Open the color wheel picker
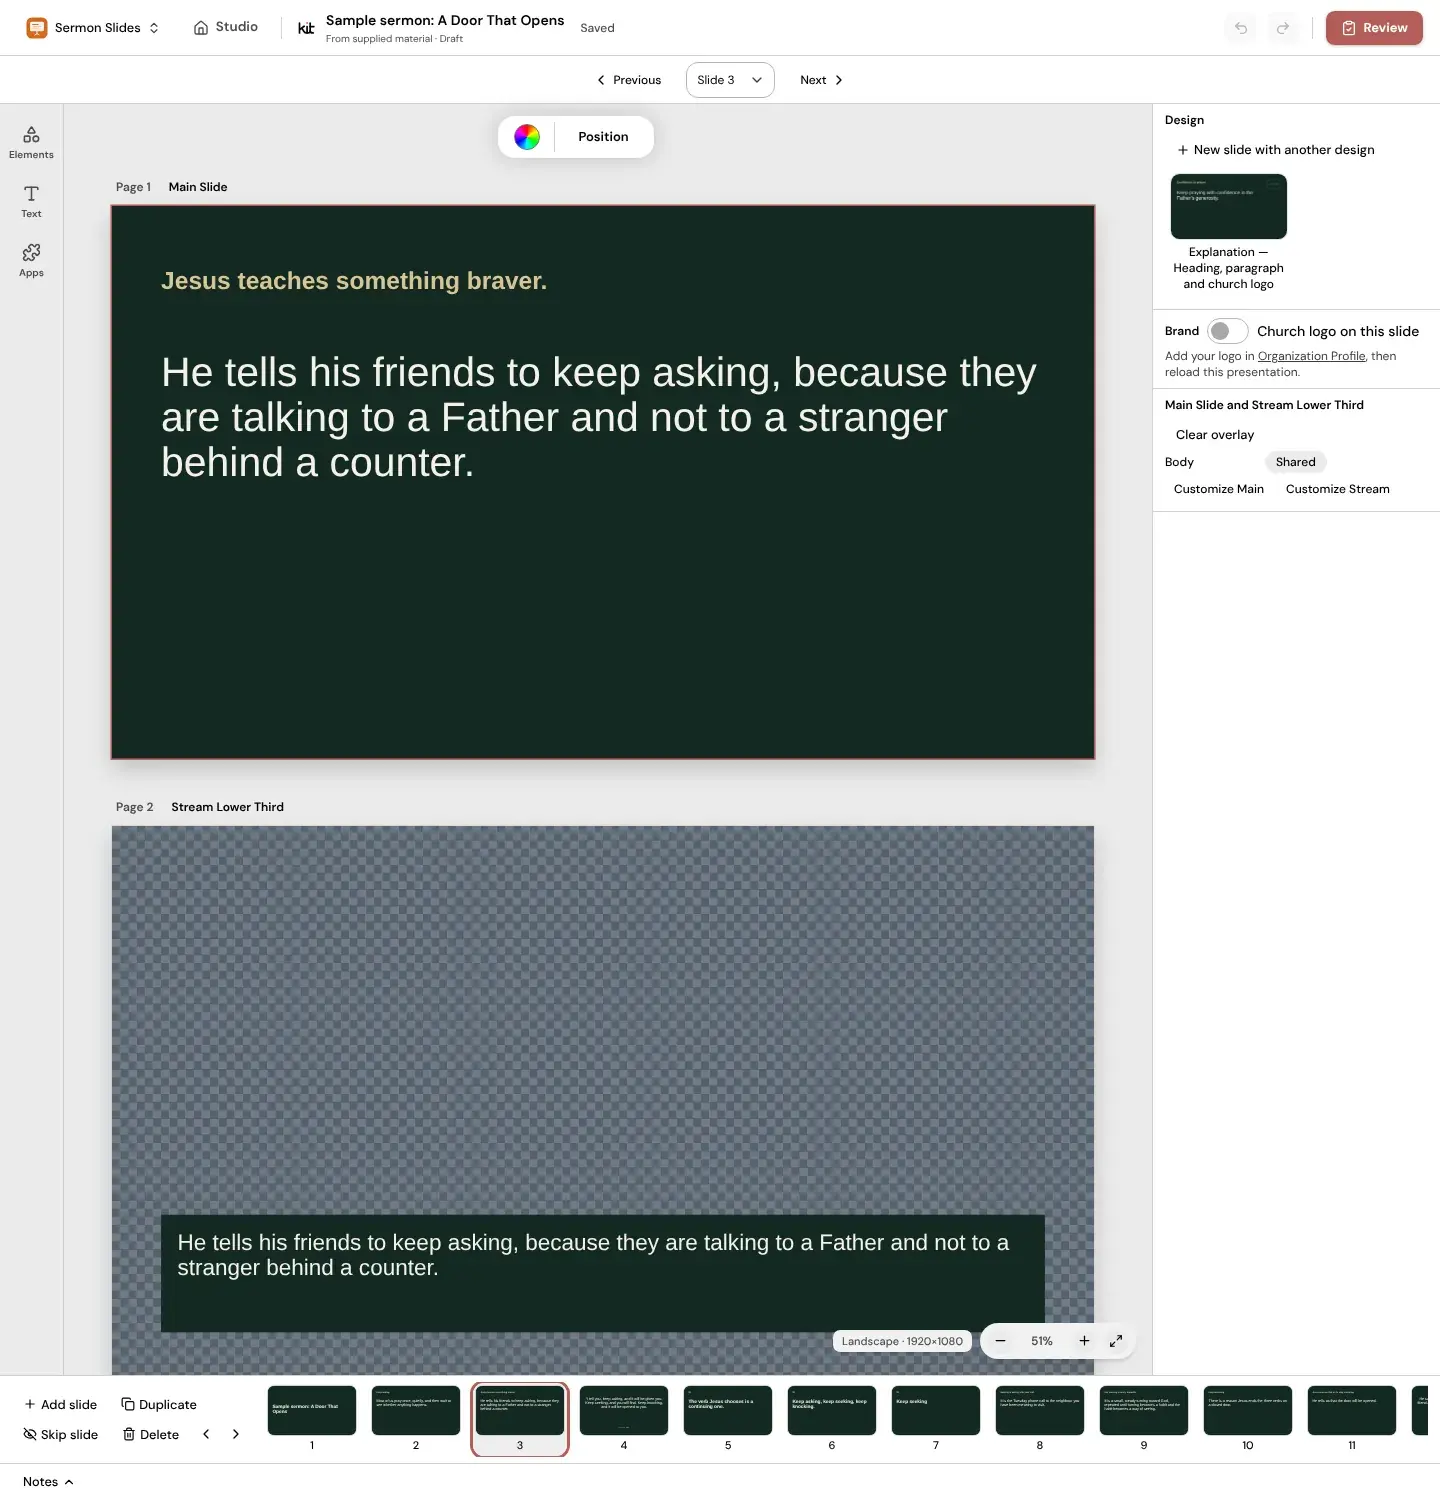 tap(527, 137)
